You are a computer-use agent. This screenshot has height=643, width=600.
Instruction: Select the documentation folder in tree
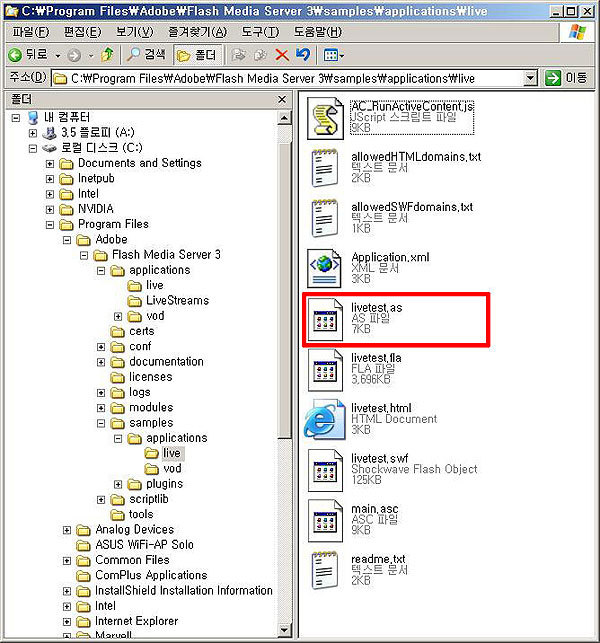(x=157, y=362)
